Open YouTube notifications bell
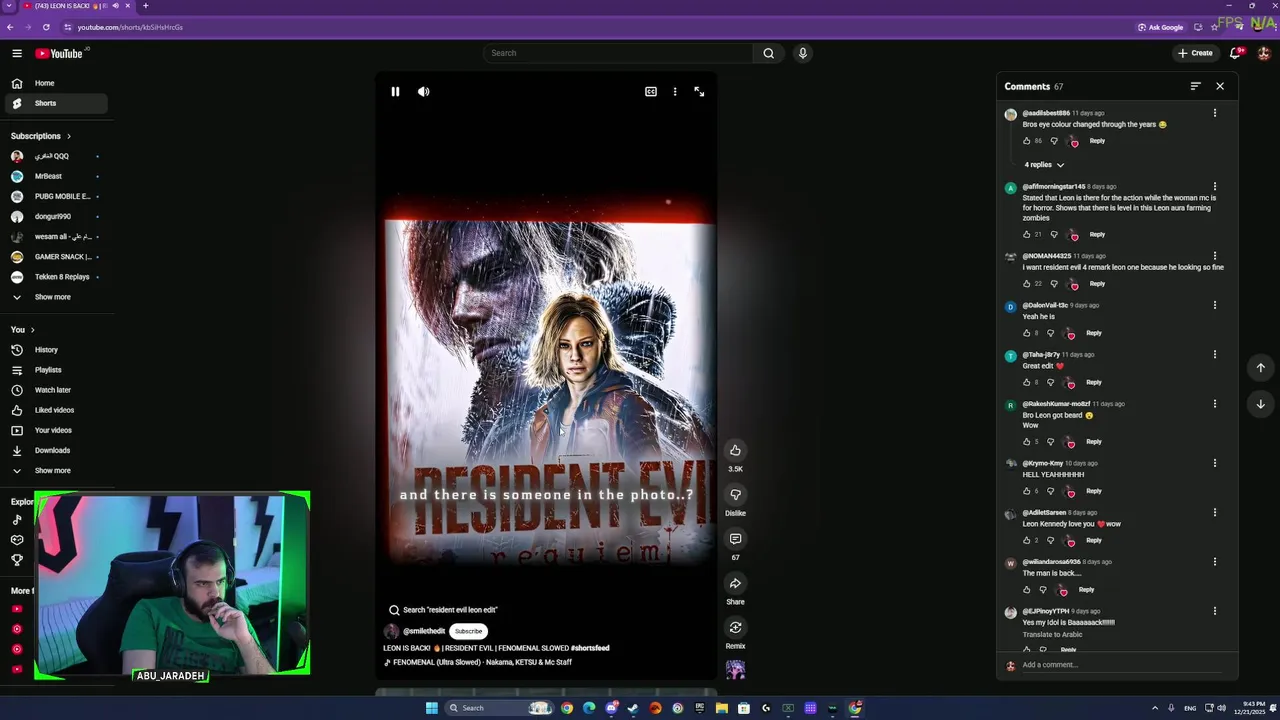Viewport: 1280px width, 720px height. 1235,53
